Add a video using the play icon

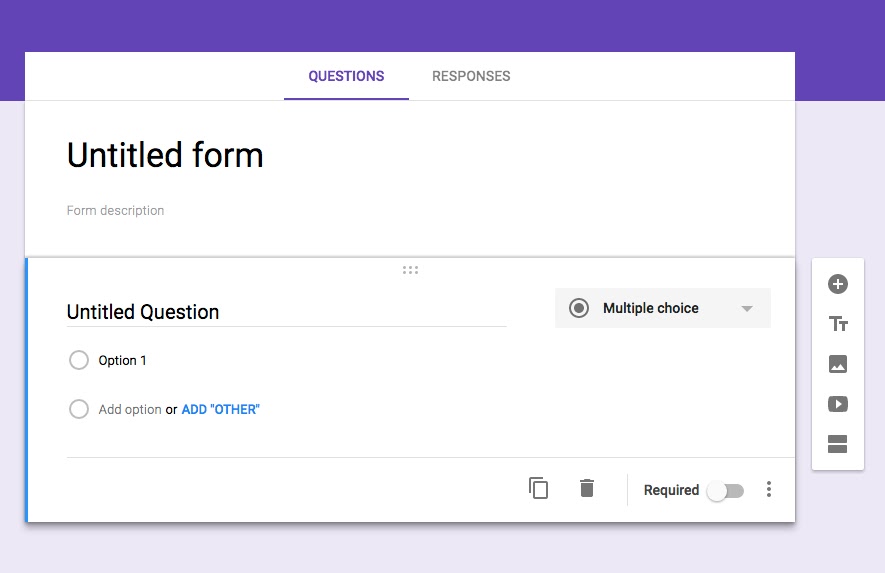click(x=838, y=404)
